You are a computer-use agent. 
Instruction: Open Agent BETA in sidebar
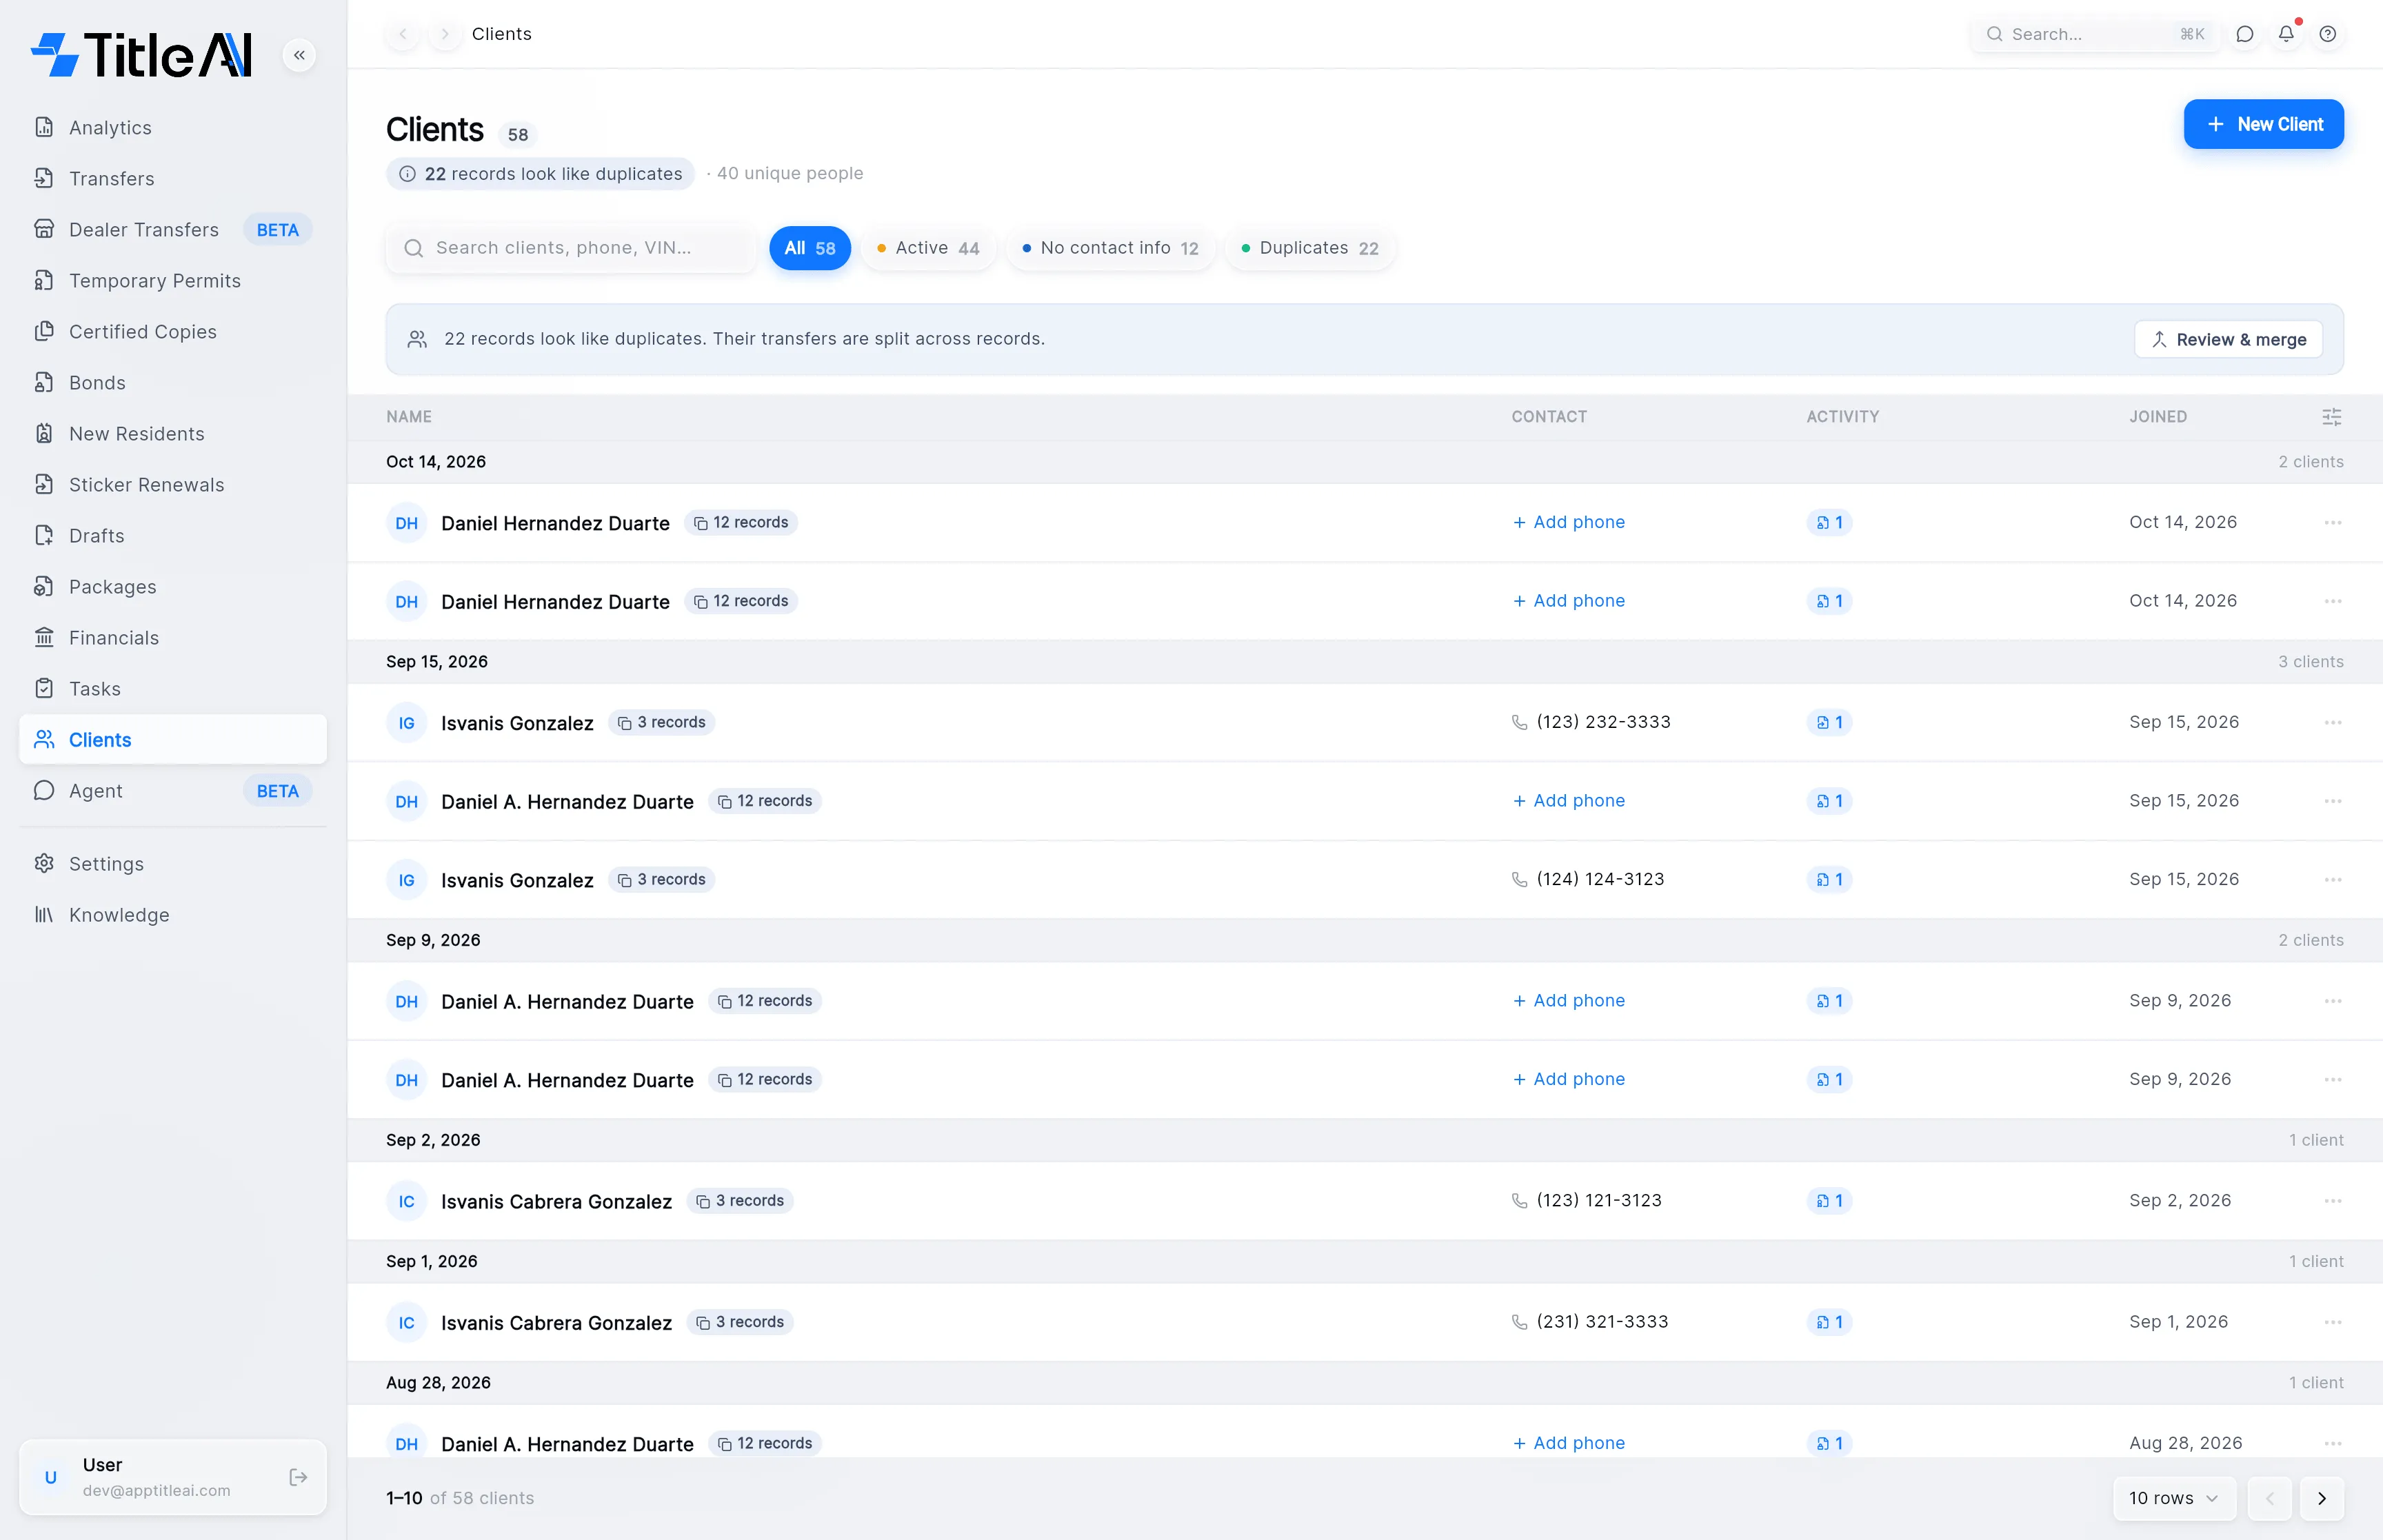[172, 791]
